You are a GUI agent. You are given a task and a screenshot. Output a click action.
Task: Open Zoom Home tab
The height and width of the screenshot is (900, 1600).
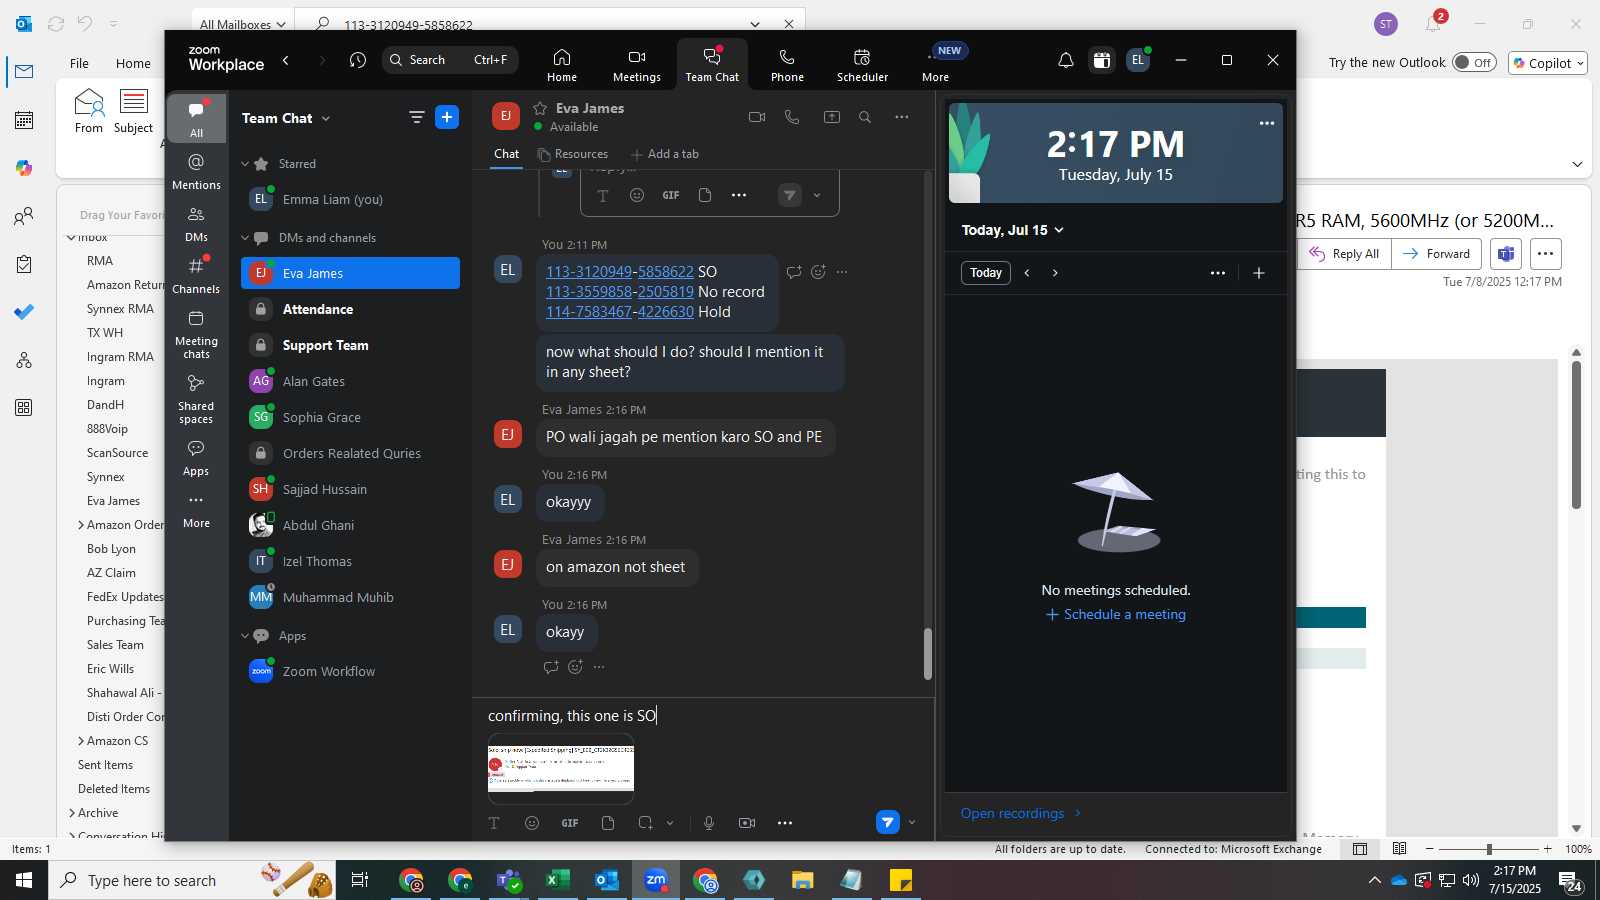(562, 65)
